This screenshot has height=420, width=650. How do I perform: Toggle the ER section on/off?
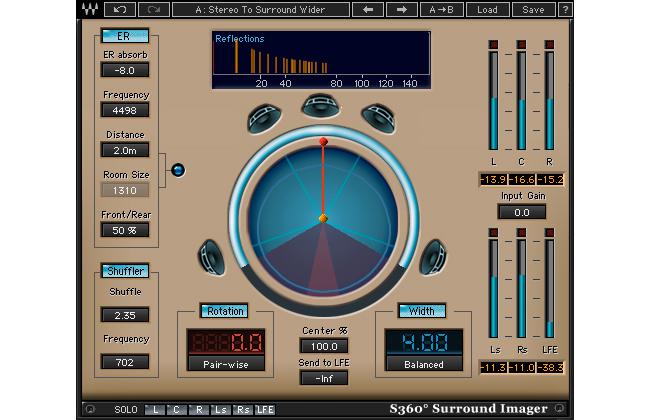pyautogui.click(x=124, y=36)
